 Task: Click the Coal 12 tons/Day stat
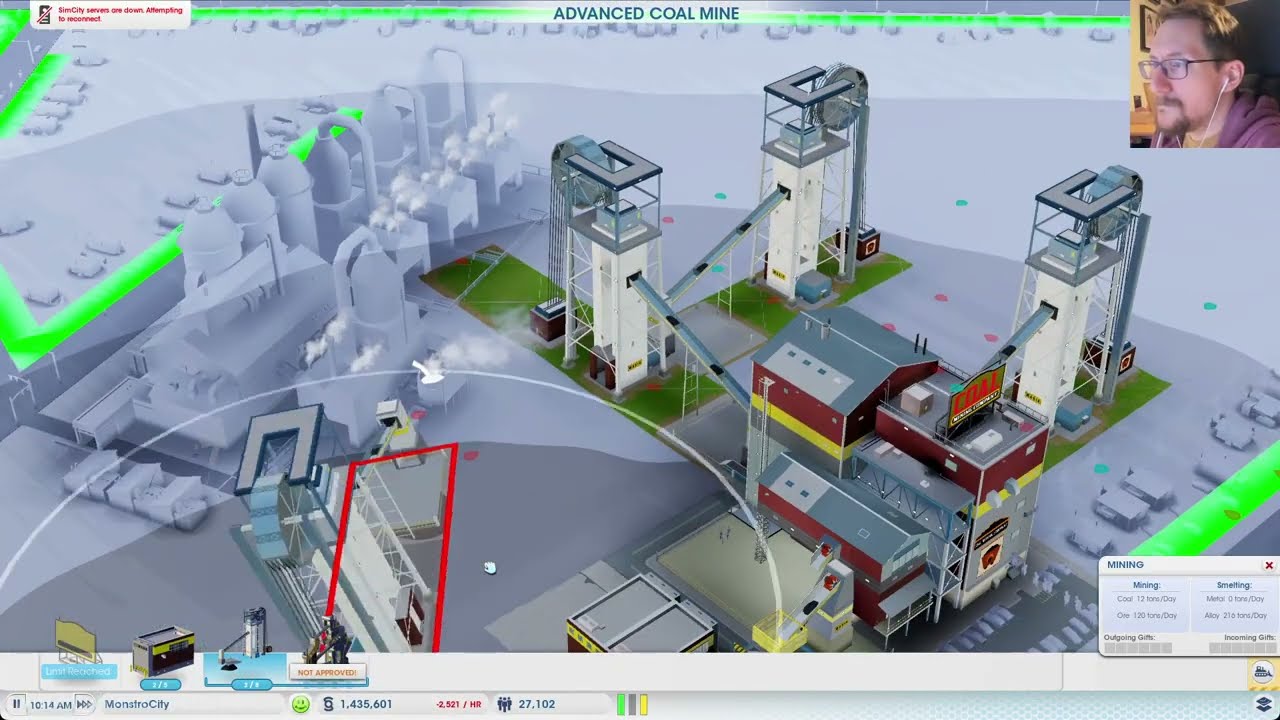pyautogui.click(x=1146, y=599)
